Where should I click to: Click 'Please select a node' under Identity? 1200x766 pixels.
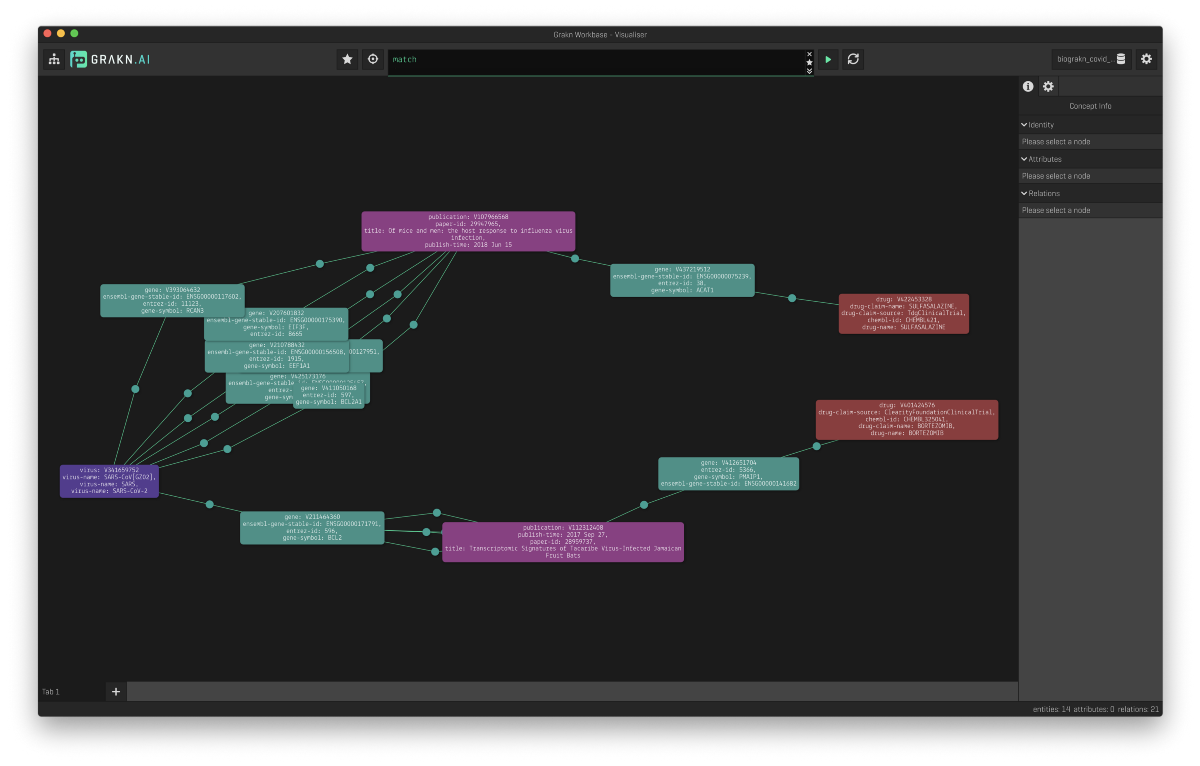1056,142
